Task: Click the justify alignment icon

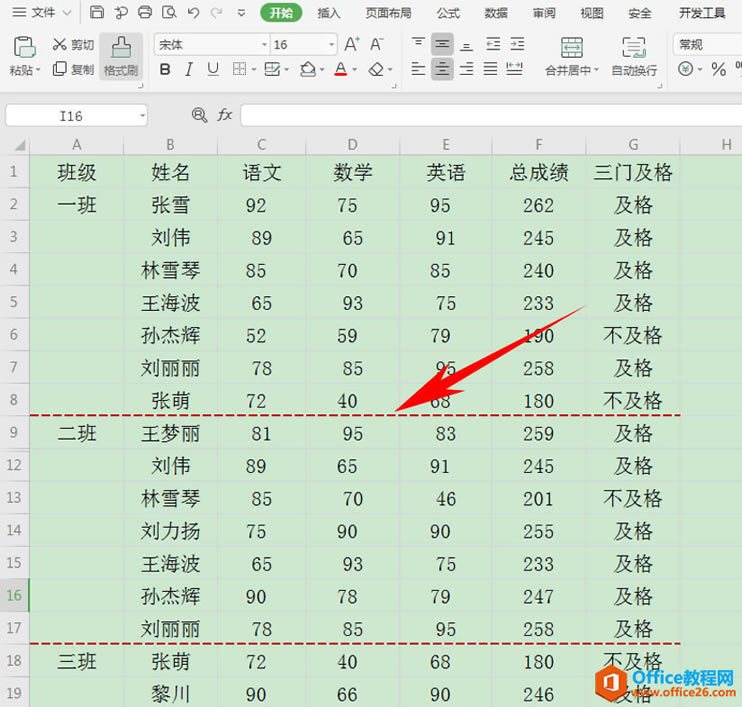Action: (x=490, y=70)
